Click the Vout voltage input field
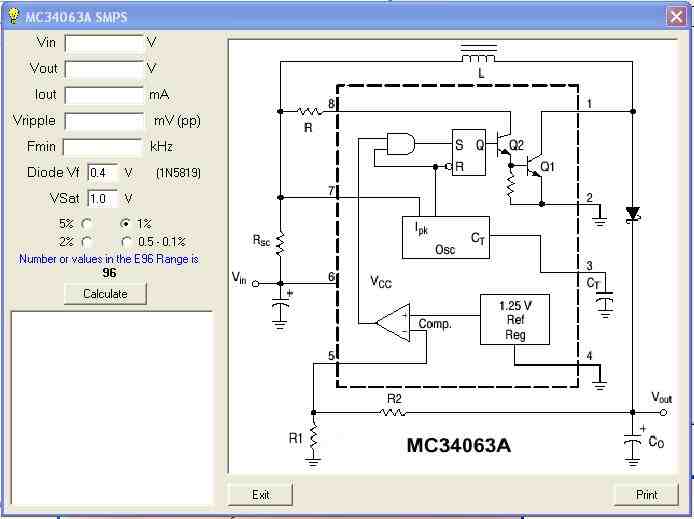Viewport: 694px width, 519px height. coord(105,69)
